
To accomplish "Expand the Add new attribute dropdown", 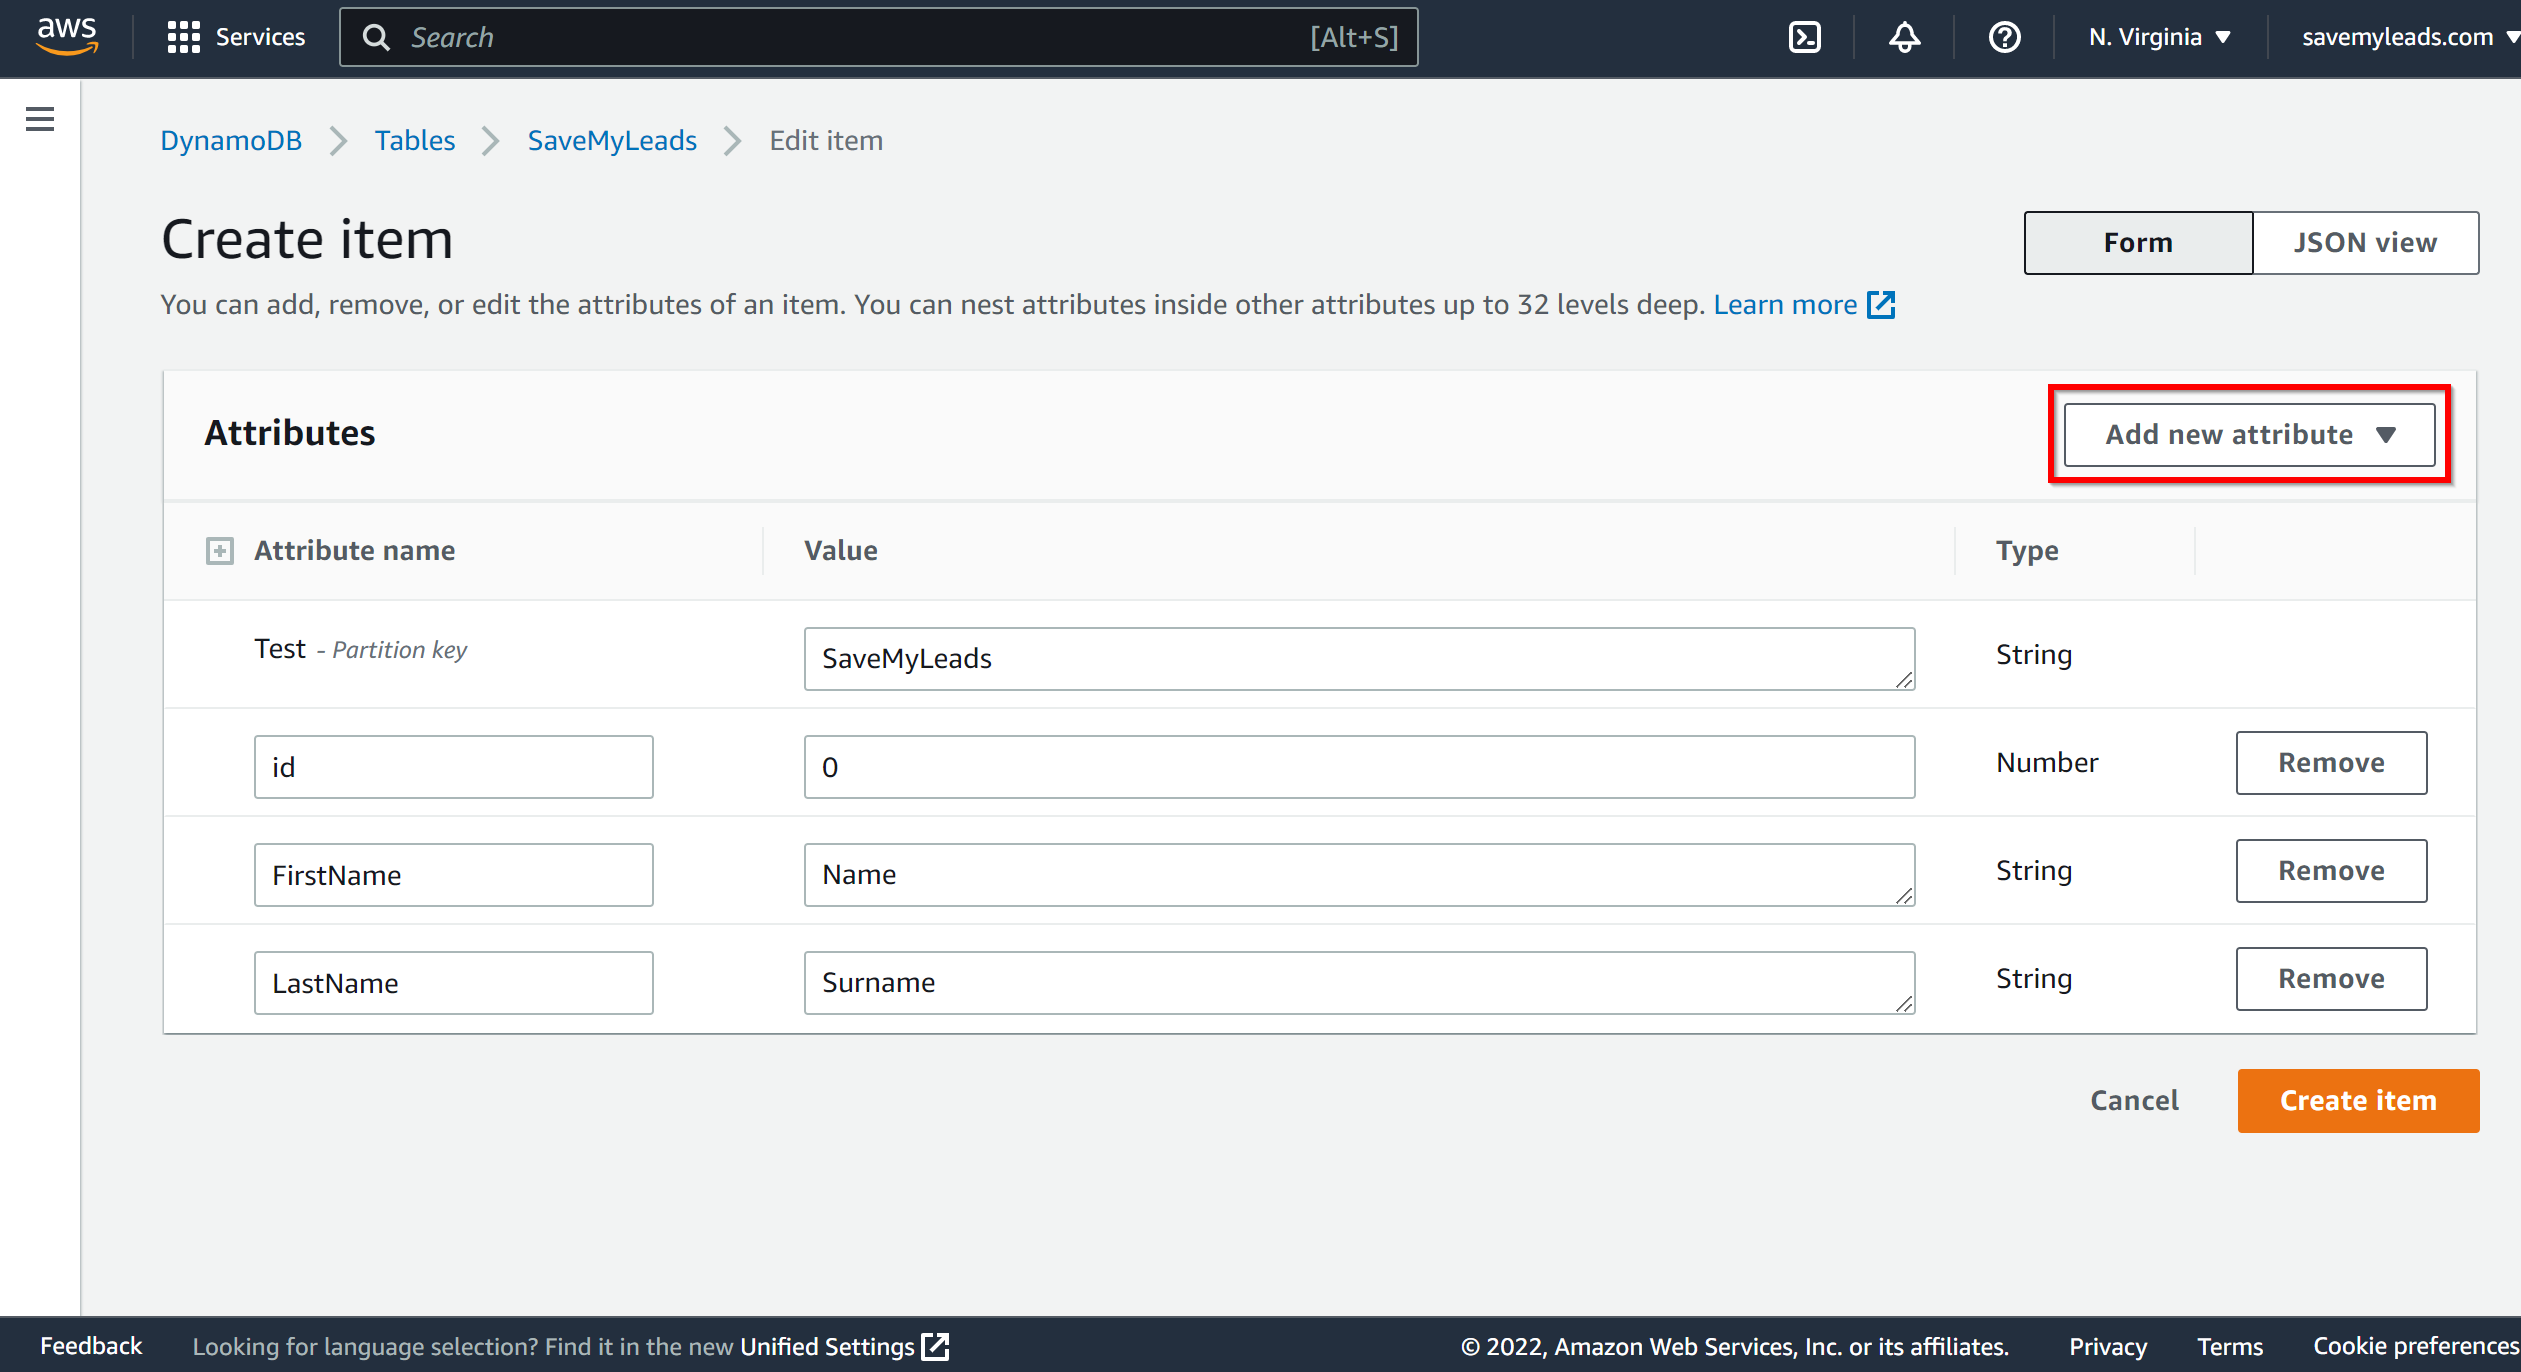I will point(2249,434).
